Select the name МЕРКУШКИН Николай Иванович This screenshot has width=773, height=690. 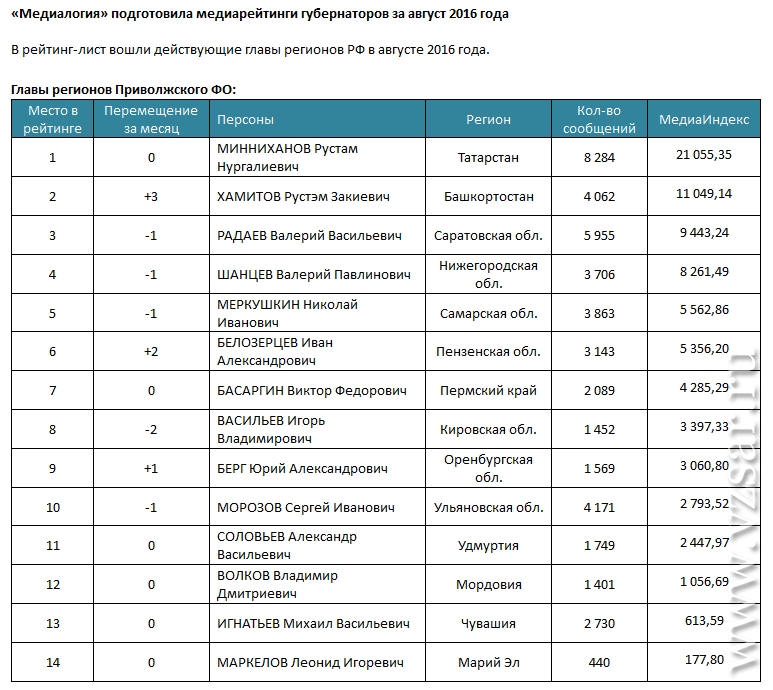point(287,313)
